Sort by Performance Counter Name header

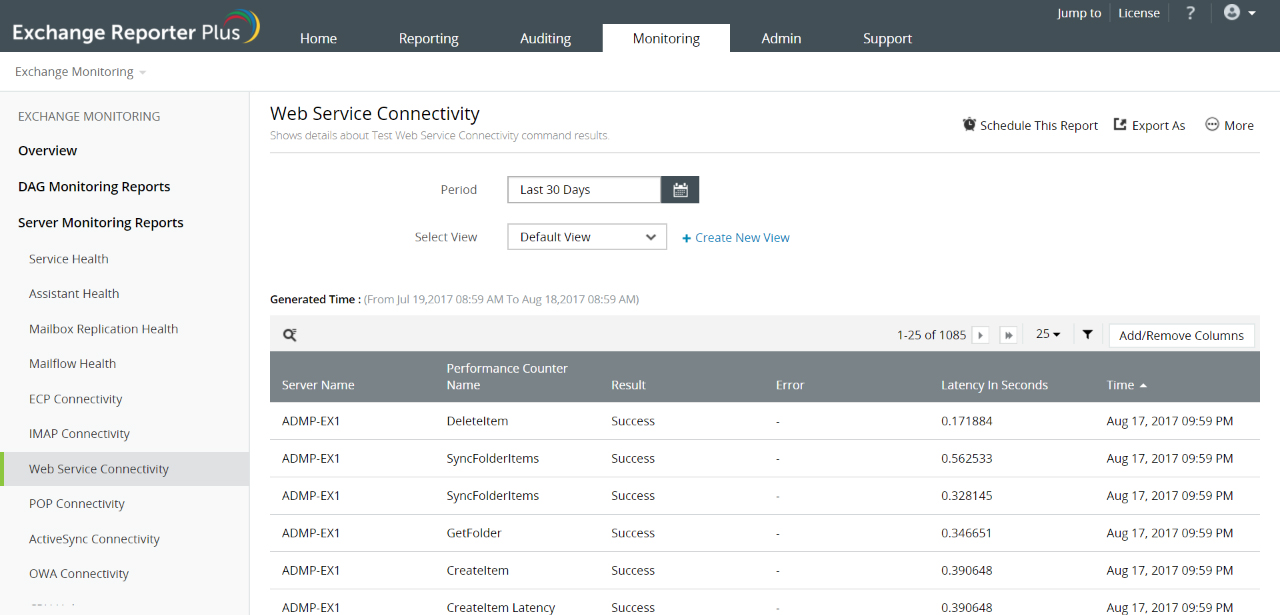(x=507, y=377)
